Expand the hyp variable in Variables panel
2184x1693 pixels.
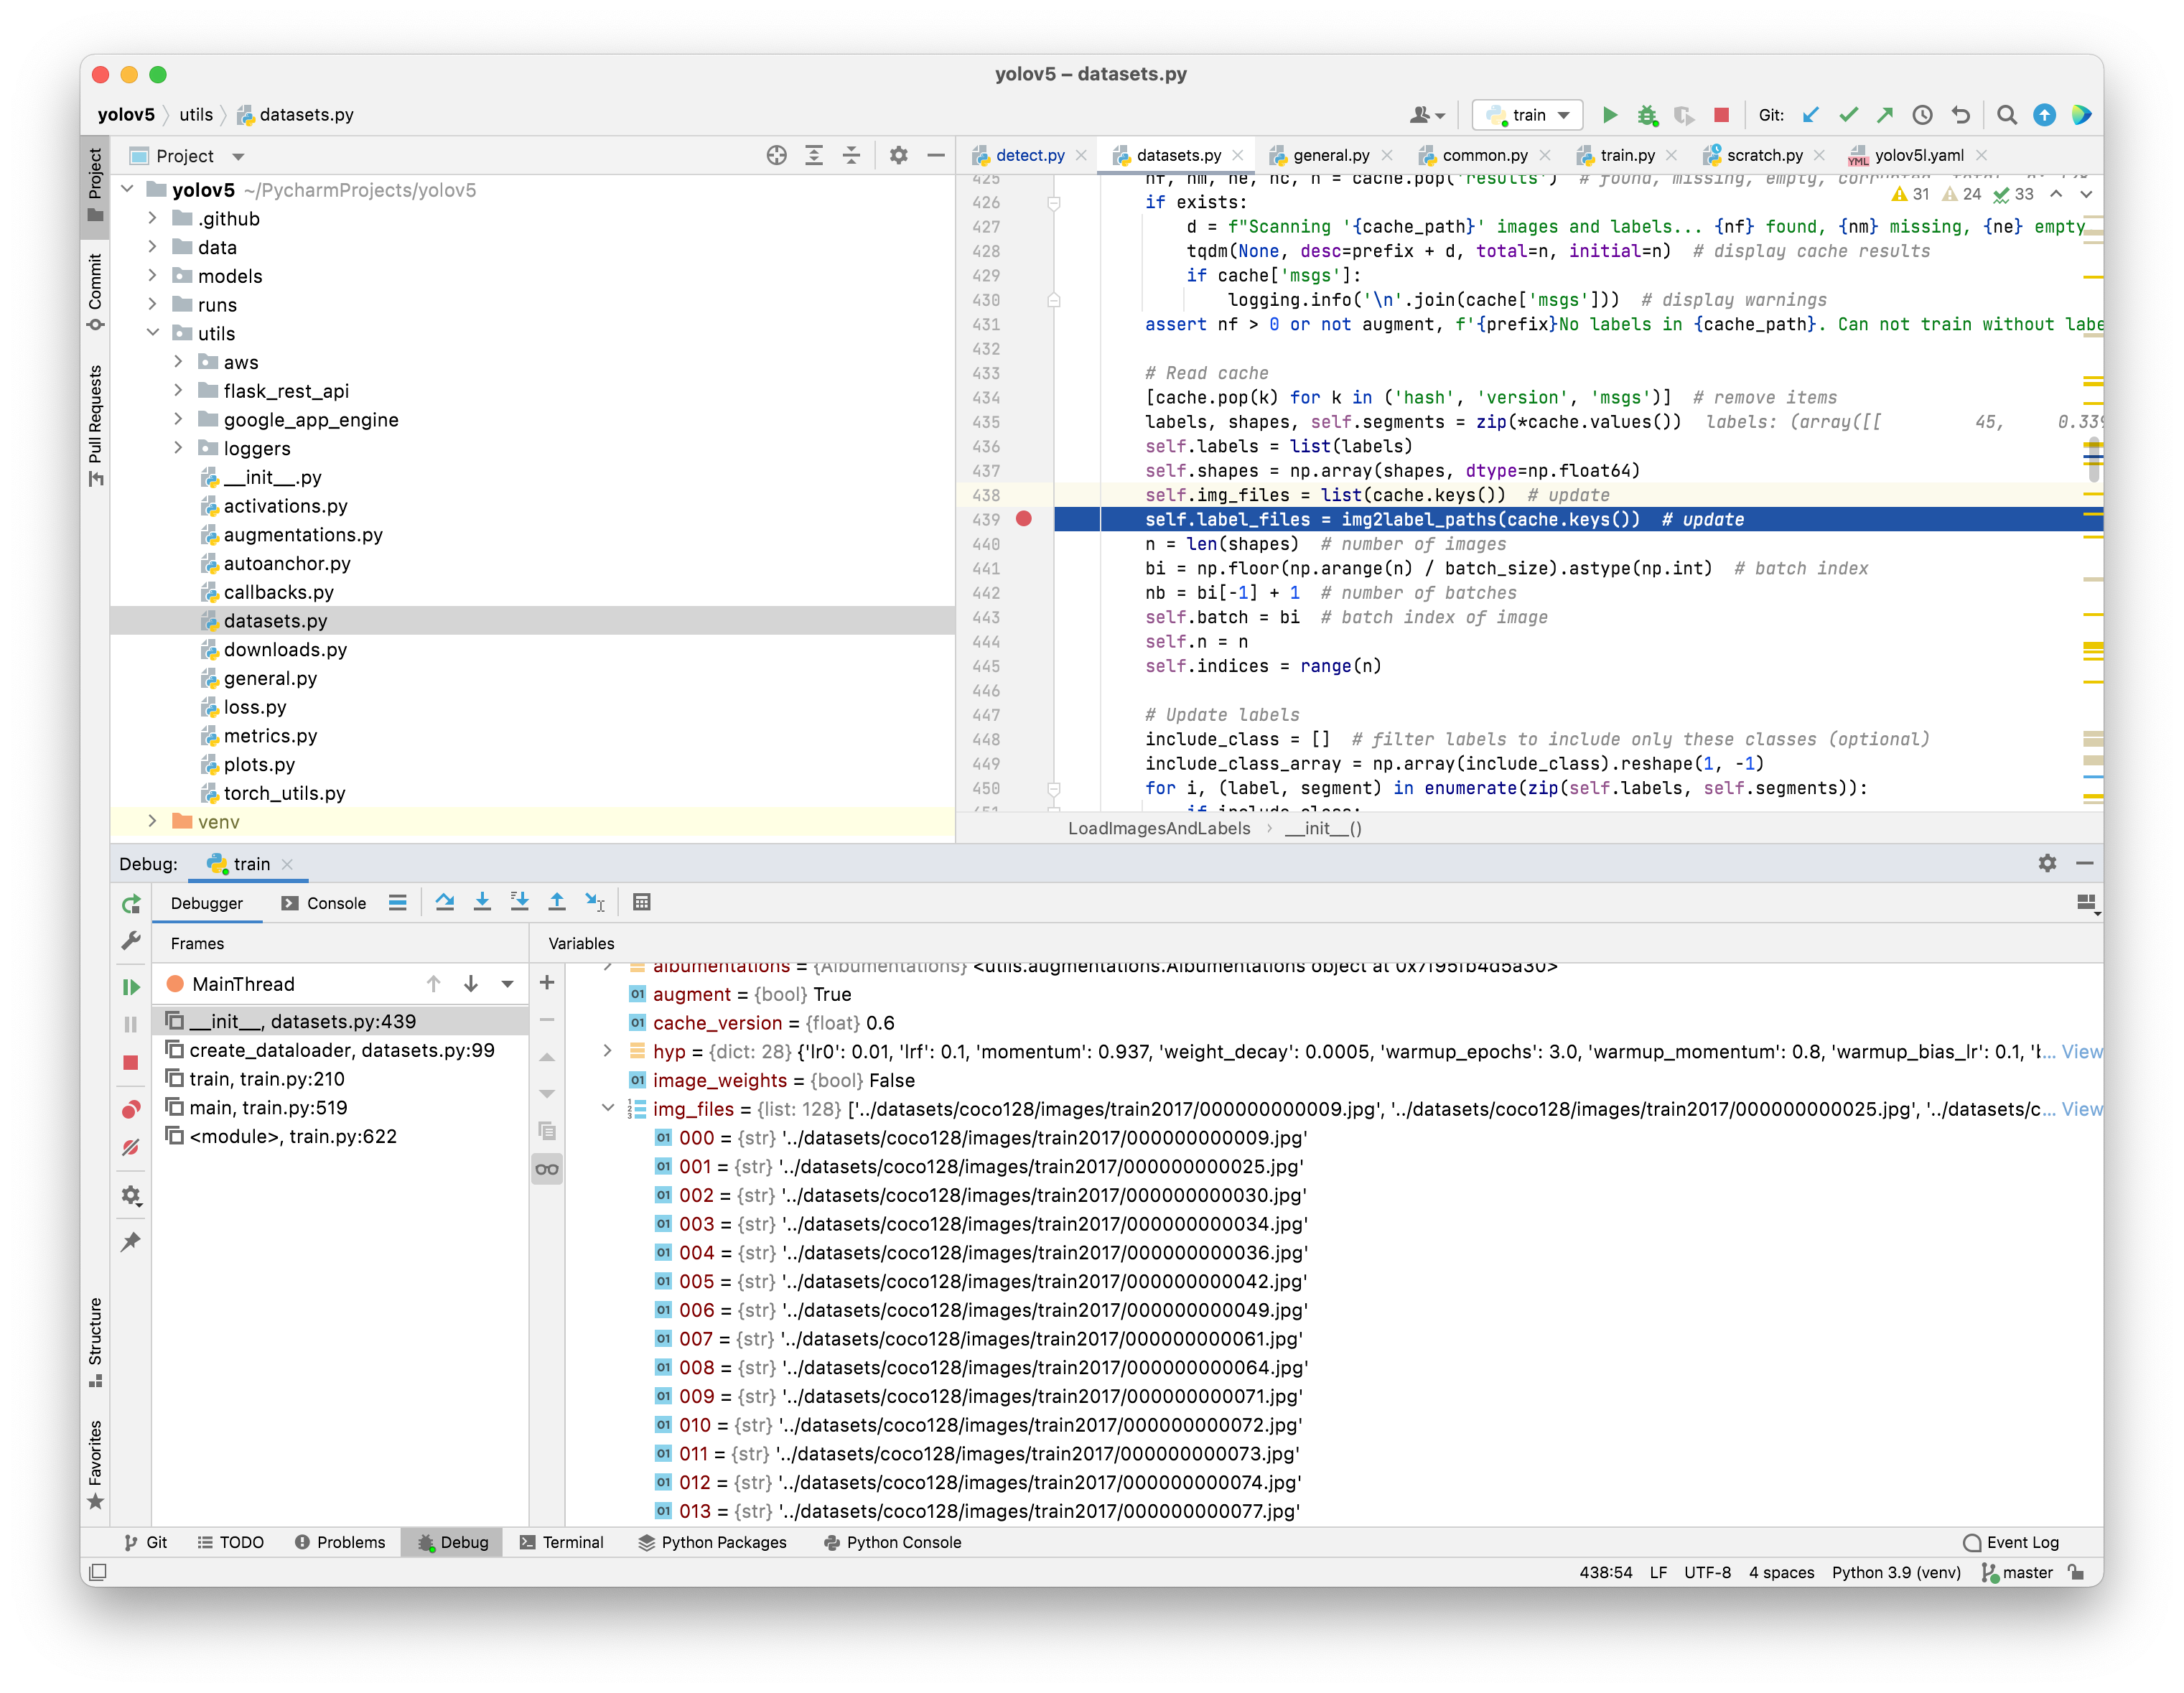(x=607, y=1051)
